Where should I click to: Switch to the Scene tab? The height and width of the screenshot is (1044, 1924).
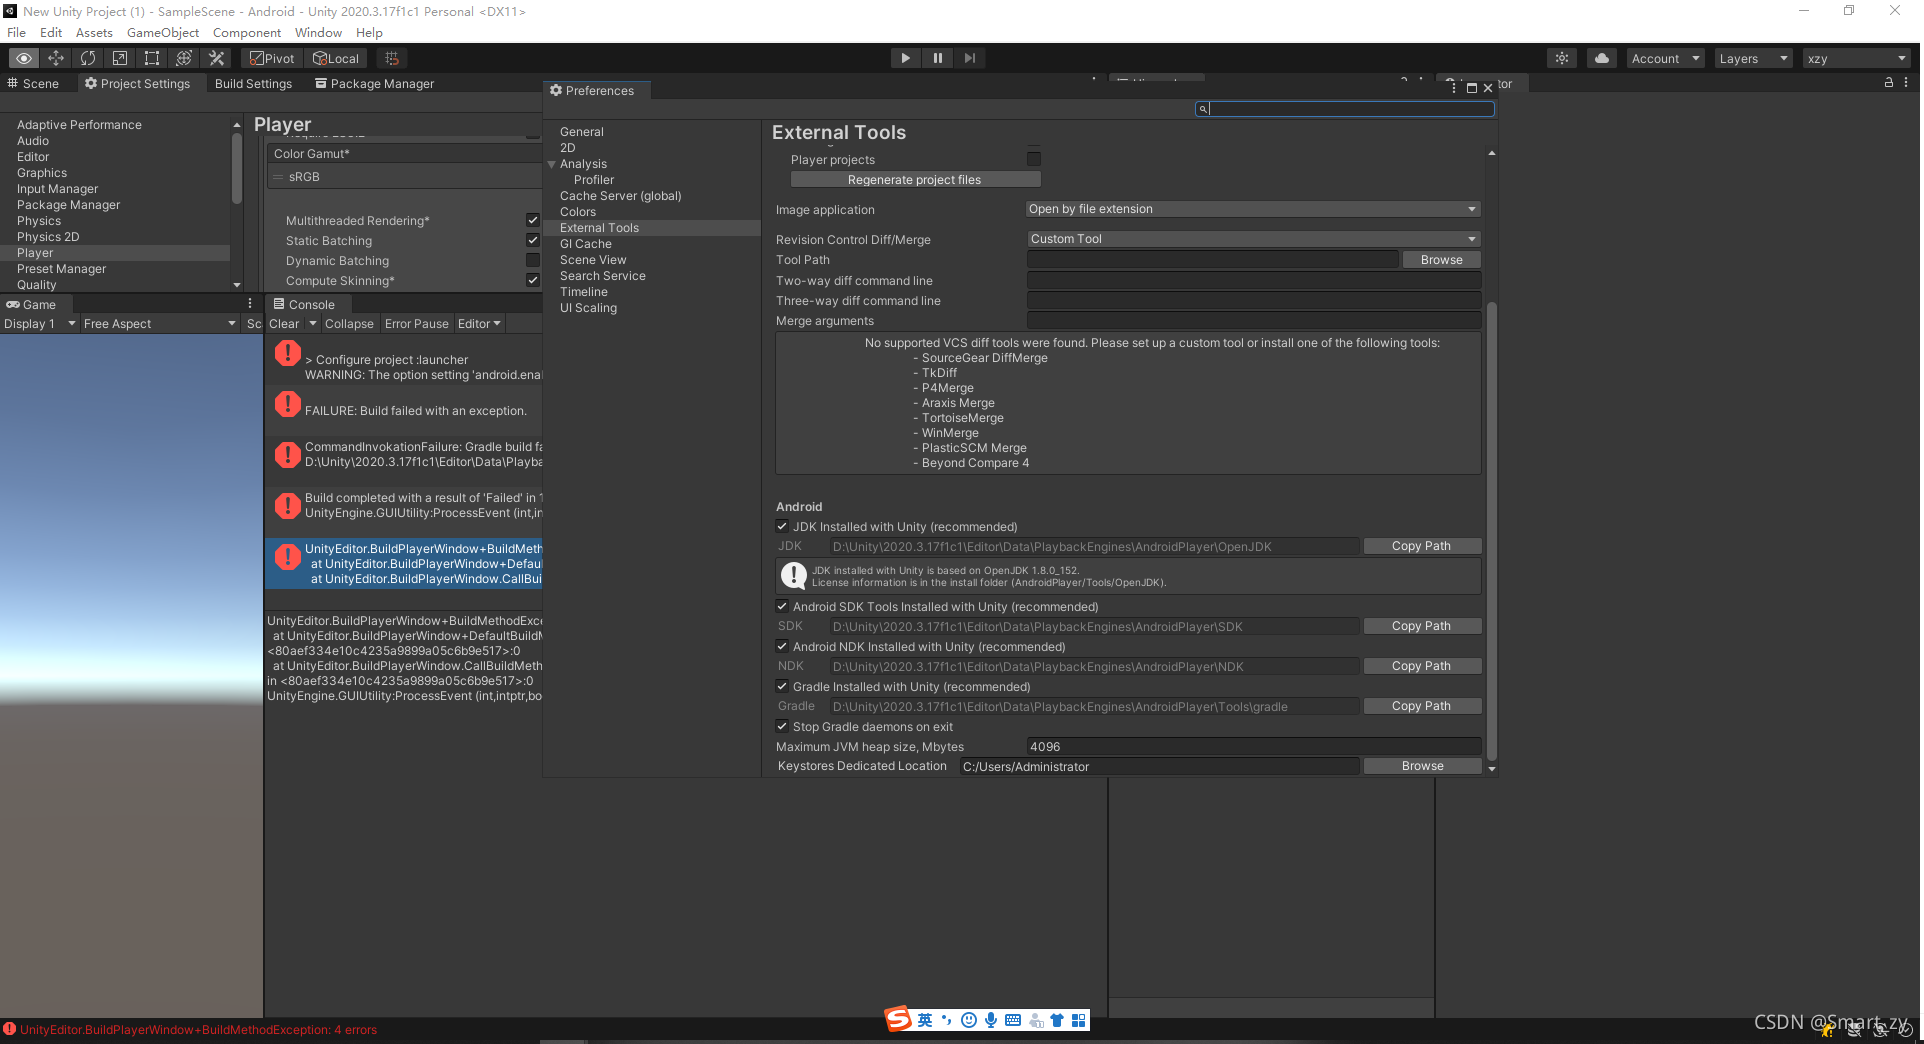pyautogui.click(x=33, y=83)
